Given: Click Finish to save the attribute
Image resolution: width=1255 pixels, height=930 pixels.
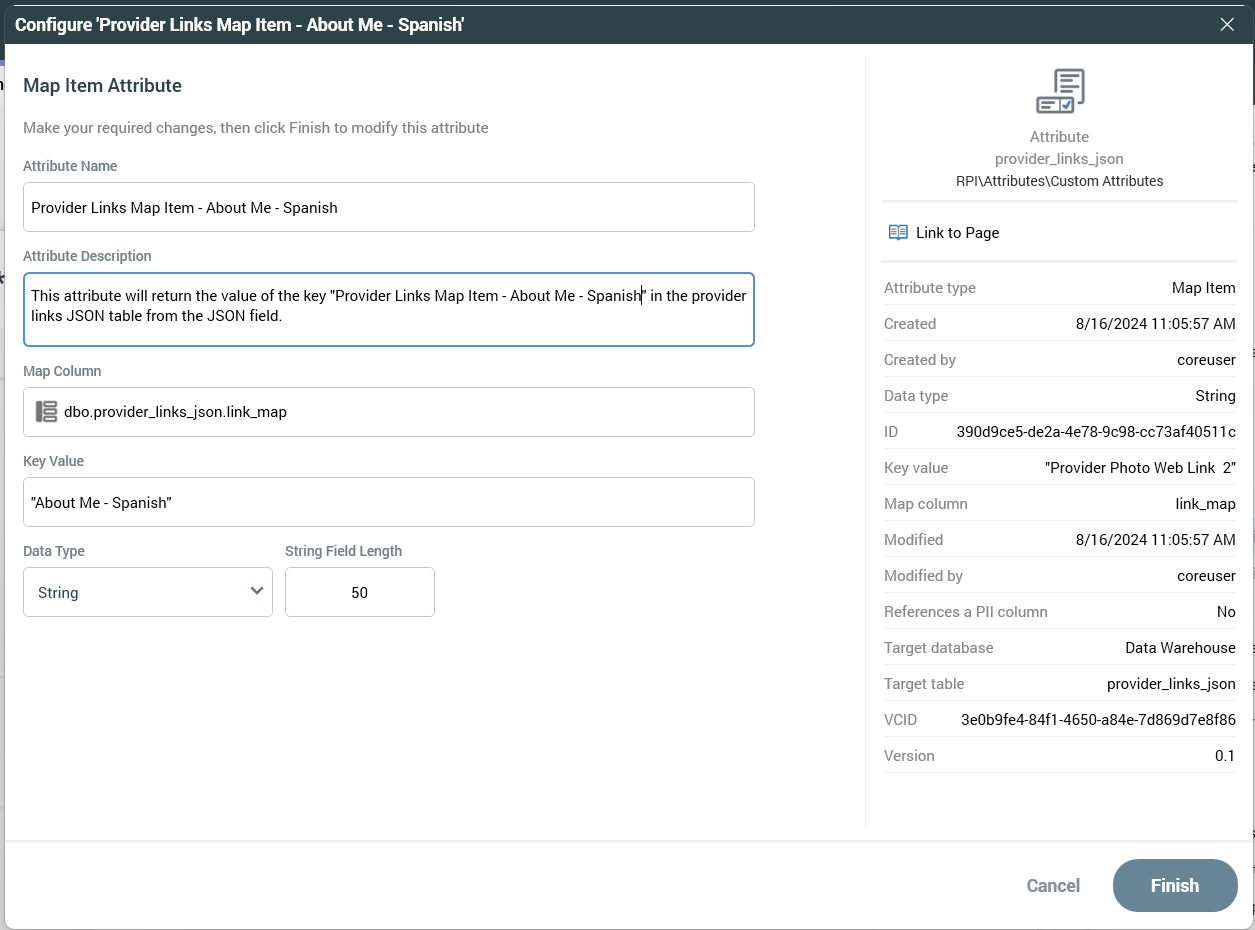Looking at the screenshot, I should (1174, 885).
